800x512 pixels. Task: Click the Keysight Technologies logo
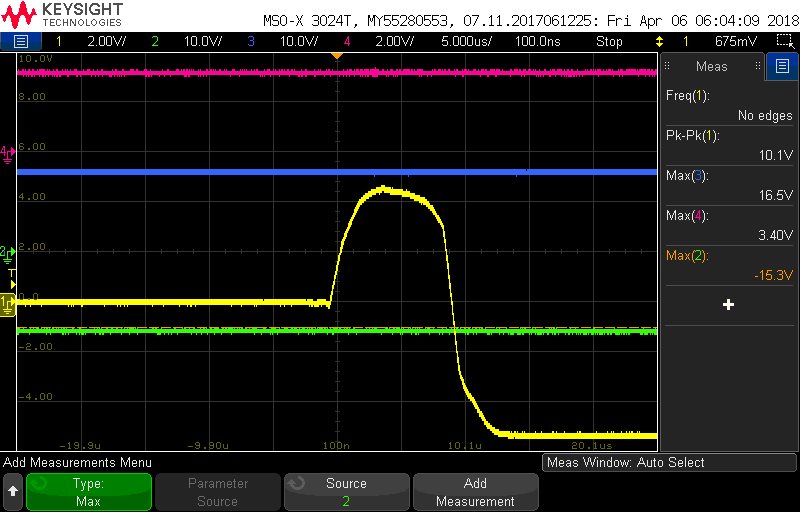(62, 15)
